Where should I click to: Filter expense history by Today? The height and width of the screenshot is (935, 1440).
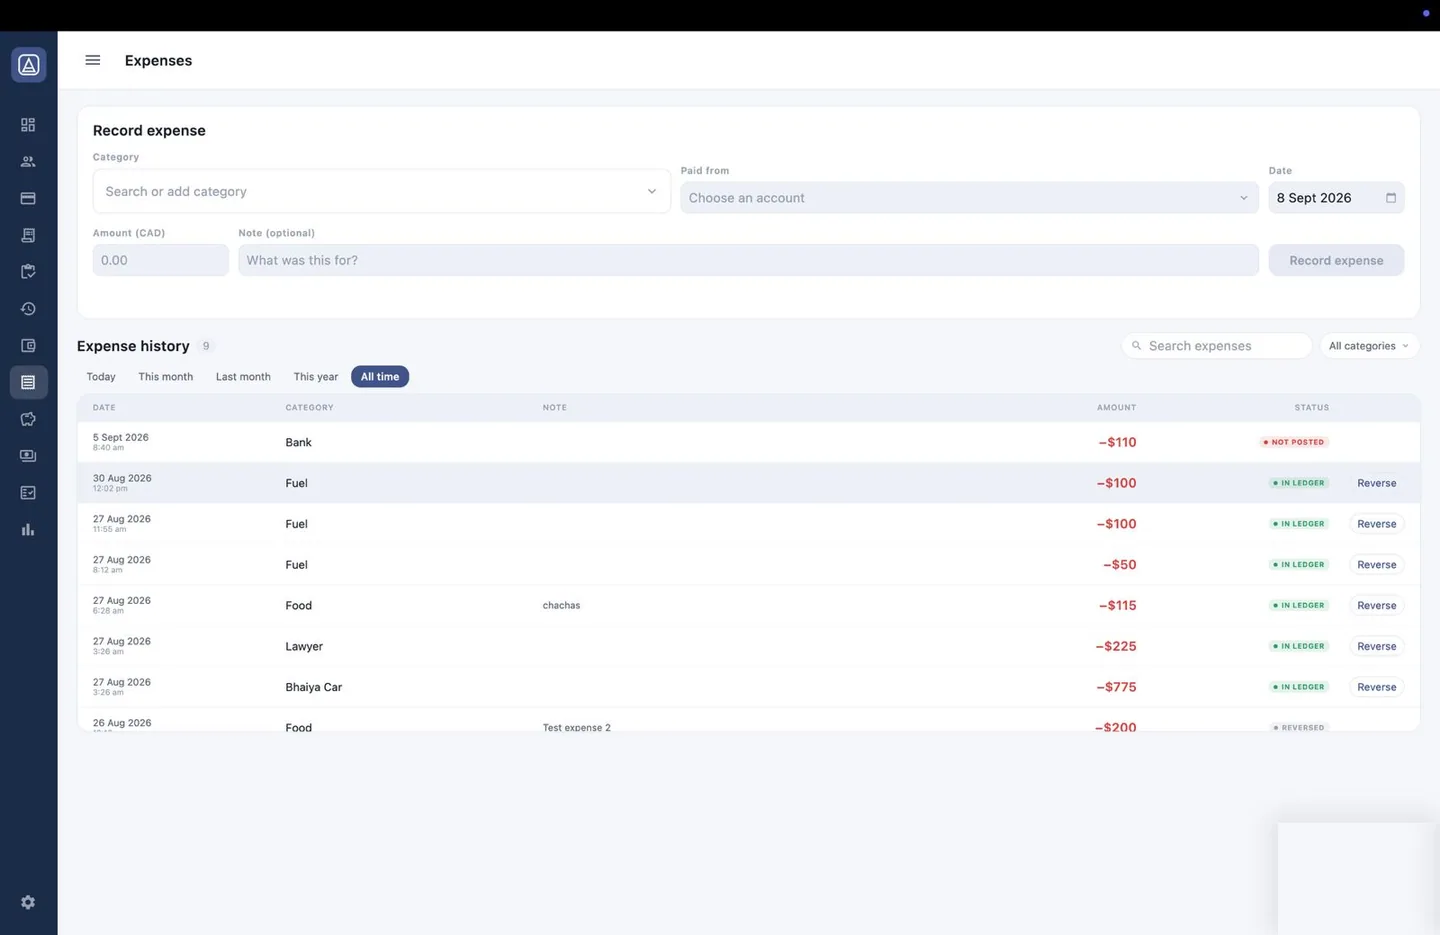(101, 377)
